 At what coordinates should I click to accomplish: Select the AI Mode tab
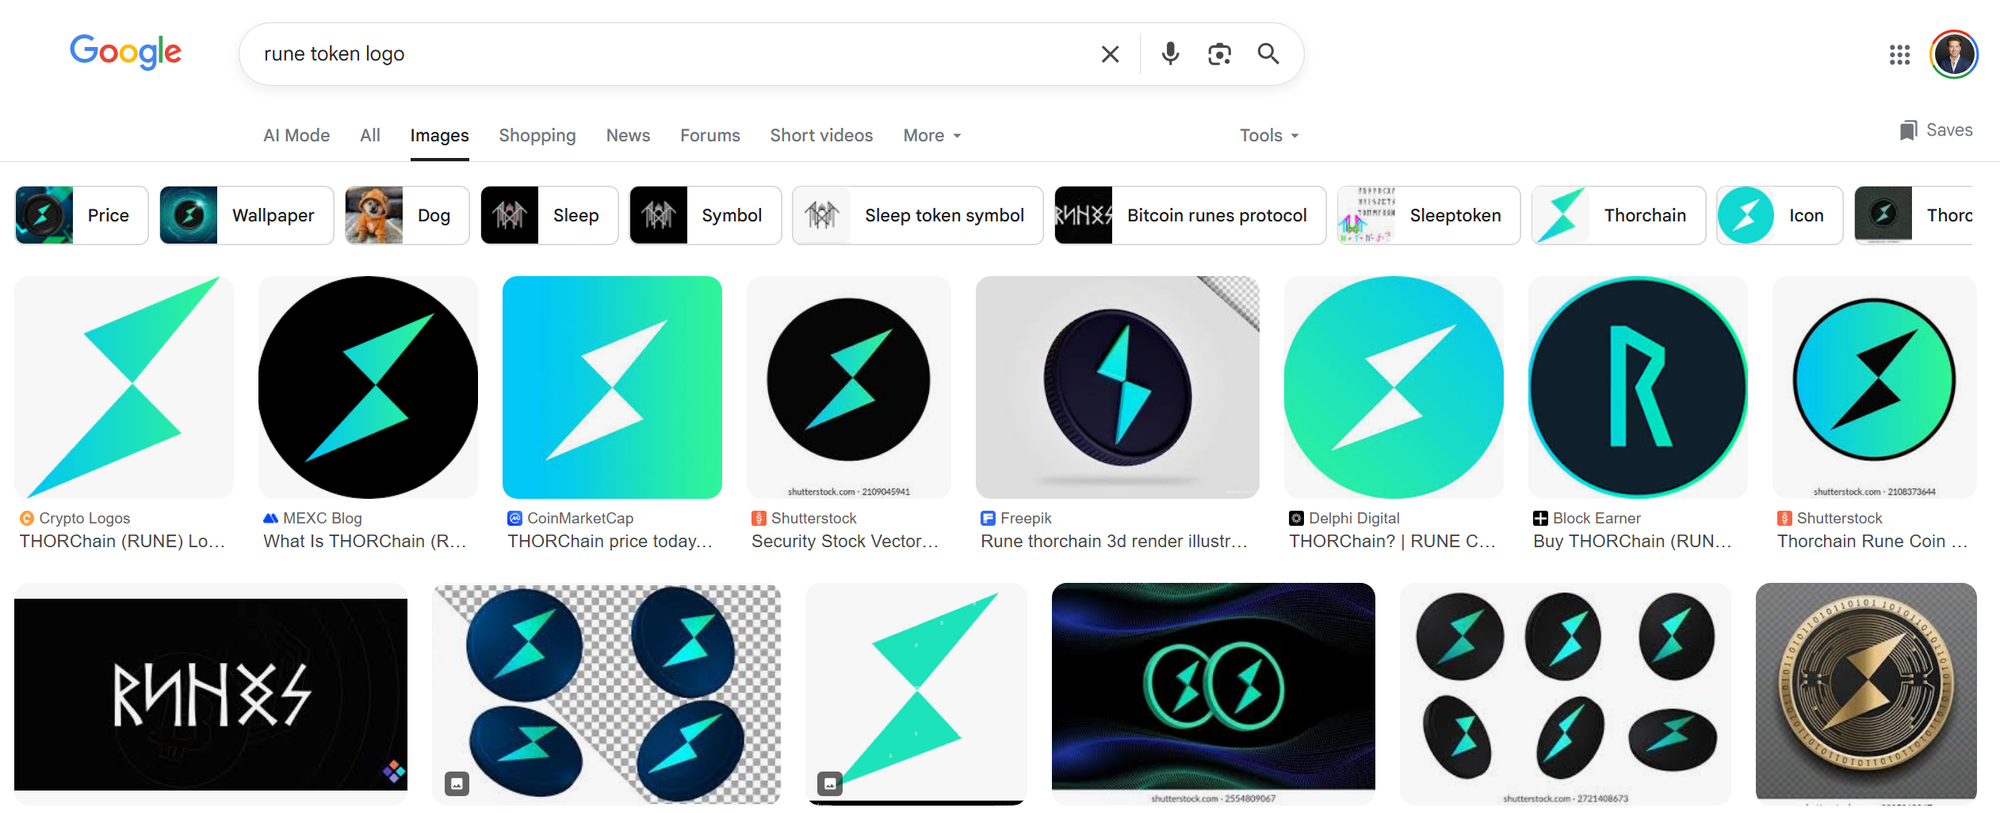coord(296,135)
